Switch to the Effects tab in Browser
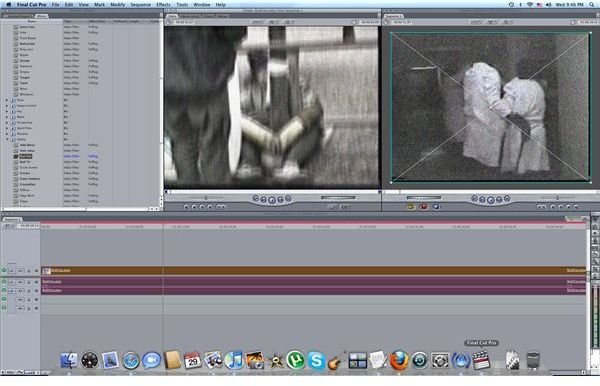Screen dimensions: 600x386 41,16
